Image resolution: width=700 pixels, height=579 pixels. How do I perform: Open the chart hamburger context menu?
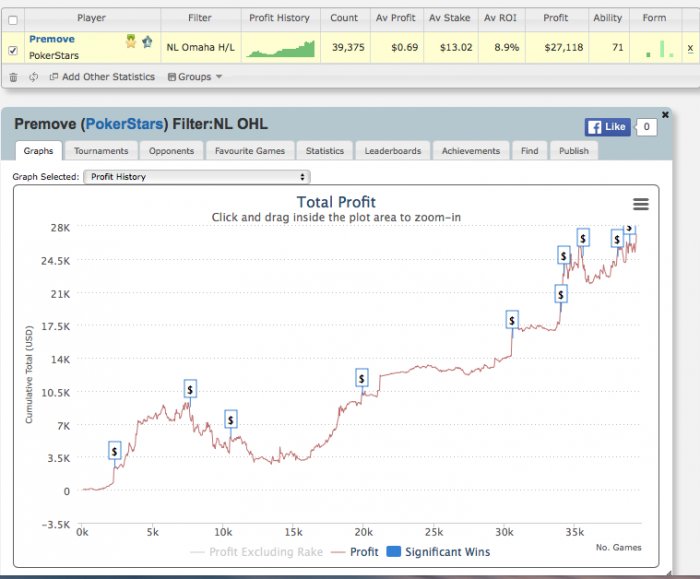[x=641, y=204]
